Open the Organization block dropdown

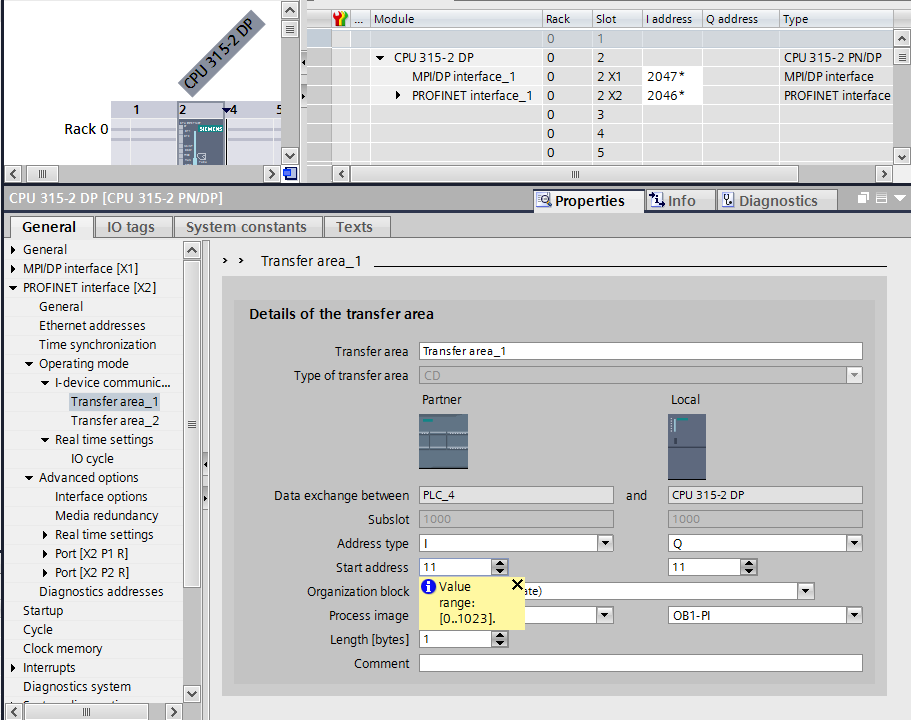pyautogui.click(x=805, y=592)
